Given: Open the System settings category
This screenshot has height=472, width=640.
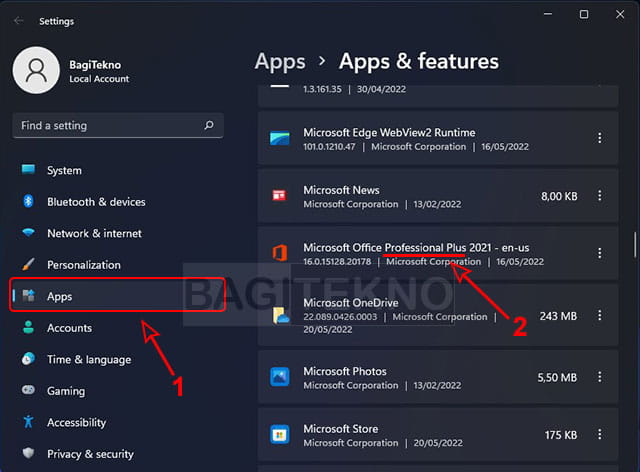Looking at the screenshot, I should (x=118, y=170).
